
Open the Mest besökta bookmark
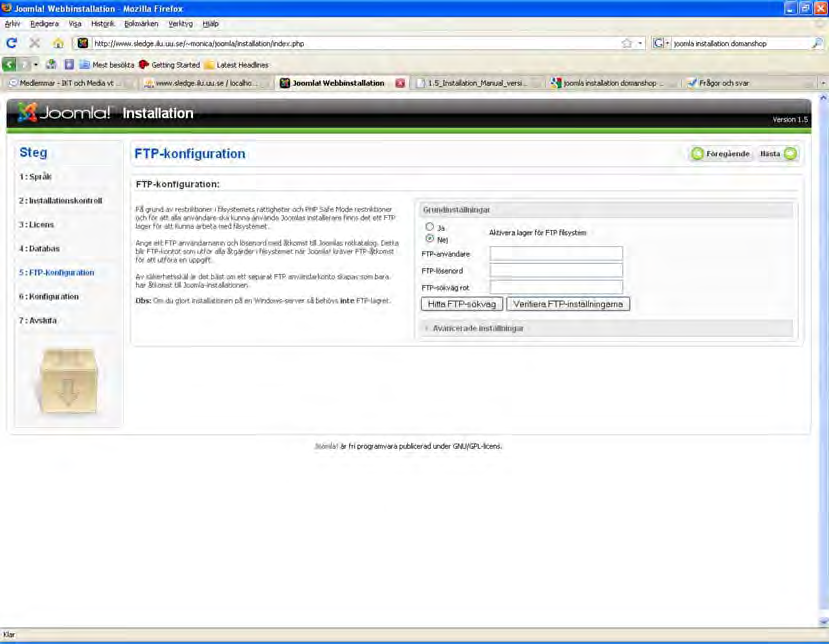point(113,65)
